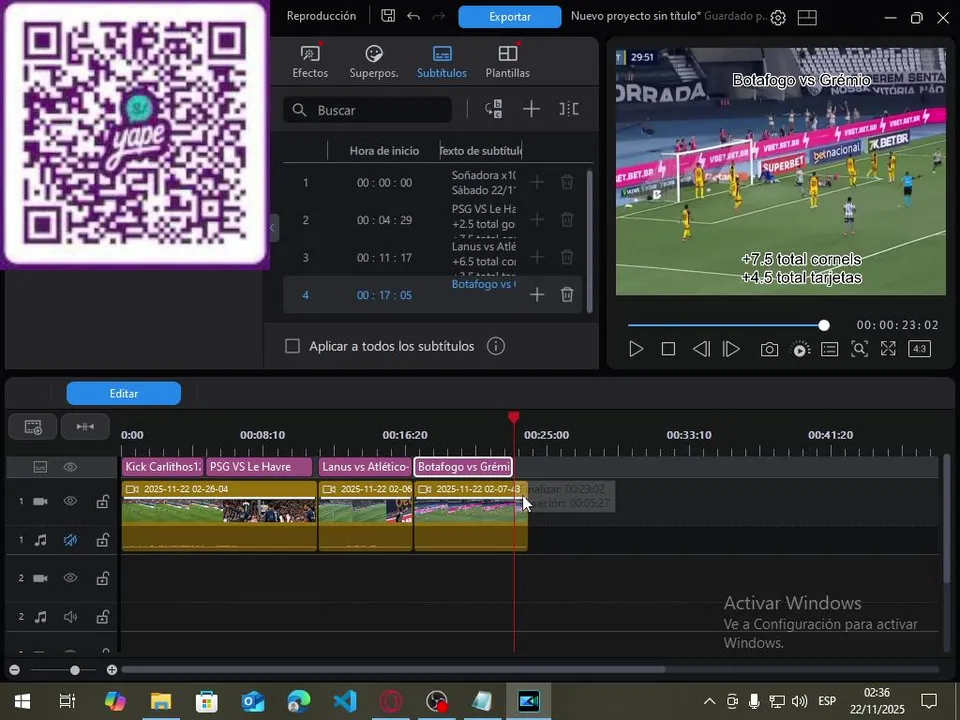
Task: Lock audio track 1
Action: [x=102, y=540]
